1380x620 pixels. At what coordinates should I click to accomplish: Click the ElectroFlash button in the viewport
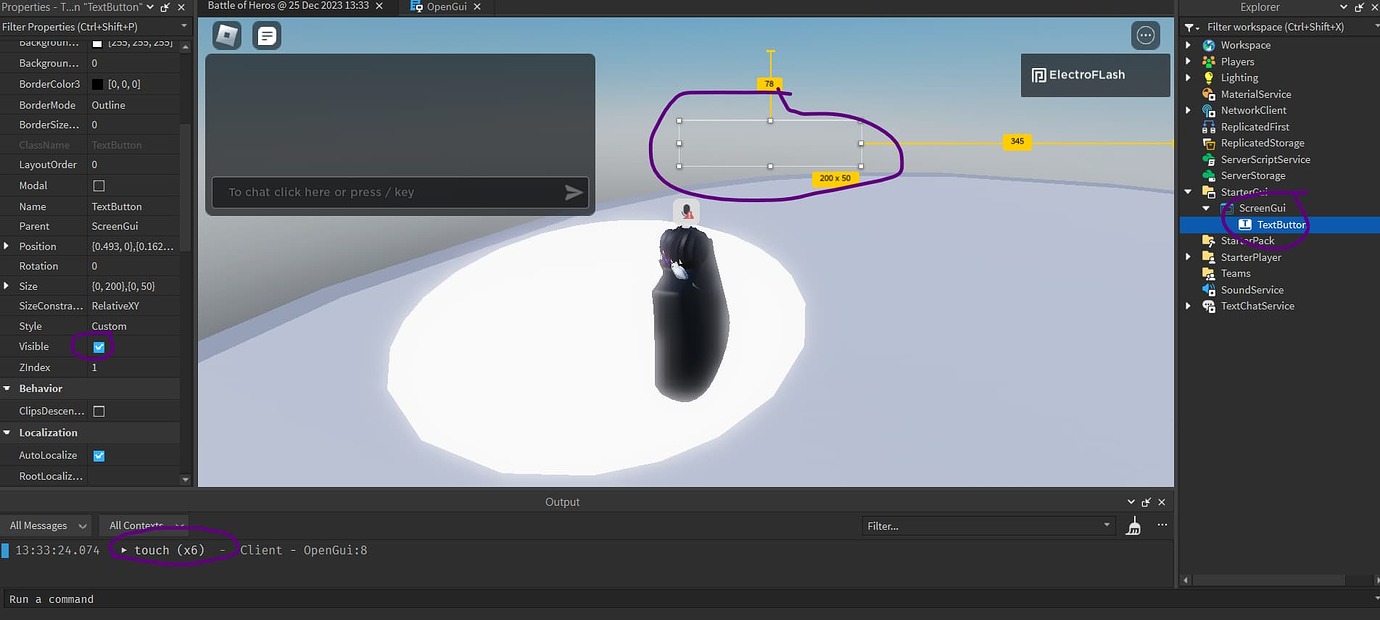click(x=1095, y=74)
